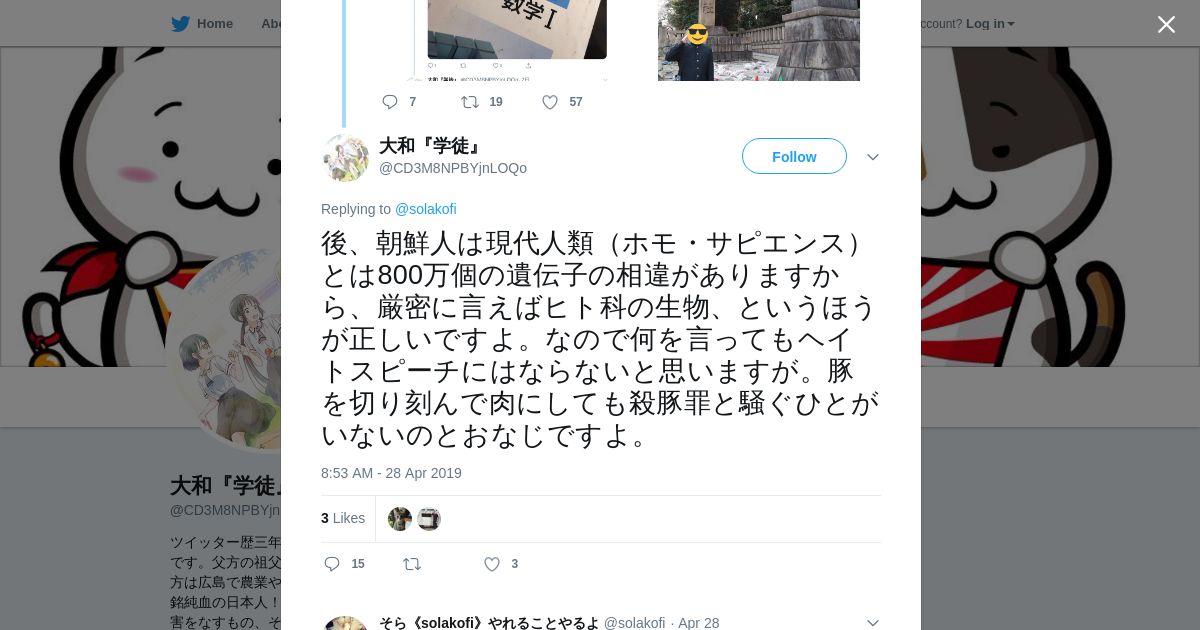Close the tweet overlay with X icon

(1166, 24)
